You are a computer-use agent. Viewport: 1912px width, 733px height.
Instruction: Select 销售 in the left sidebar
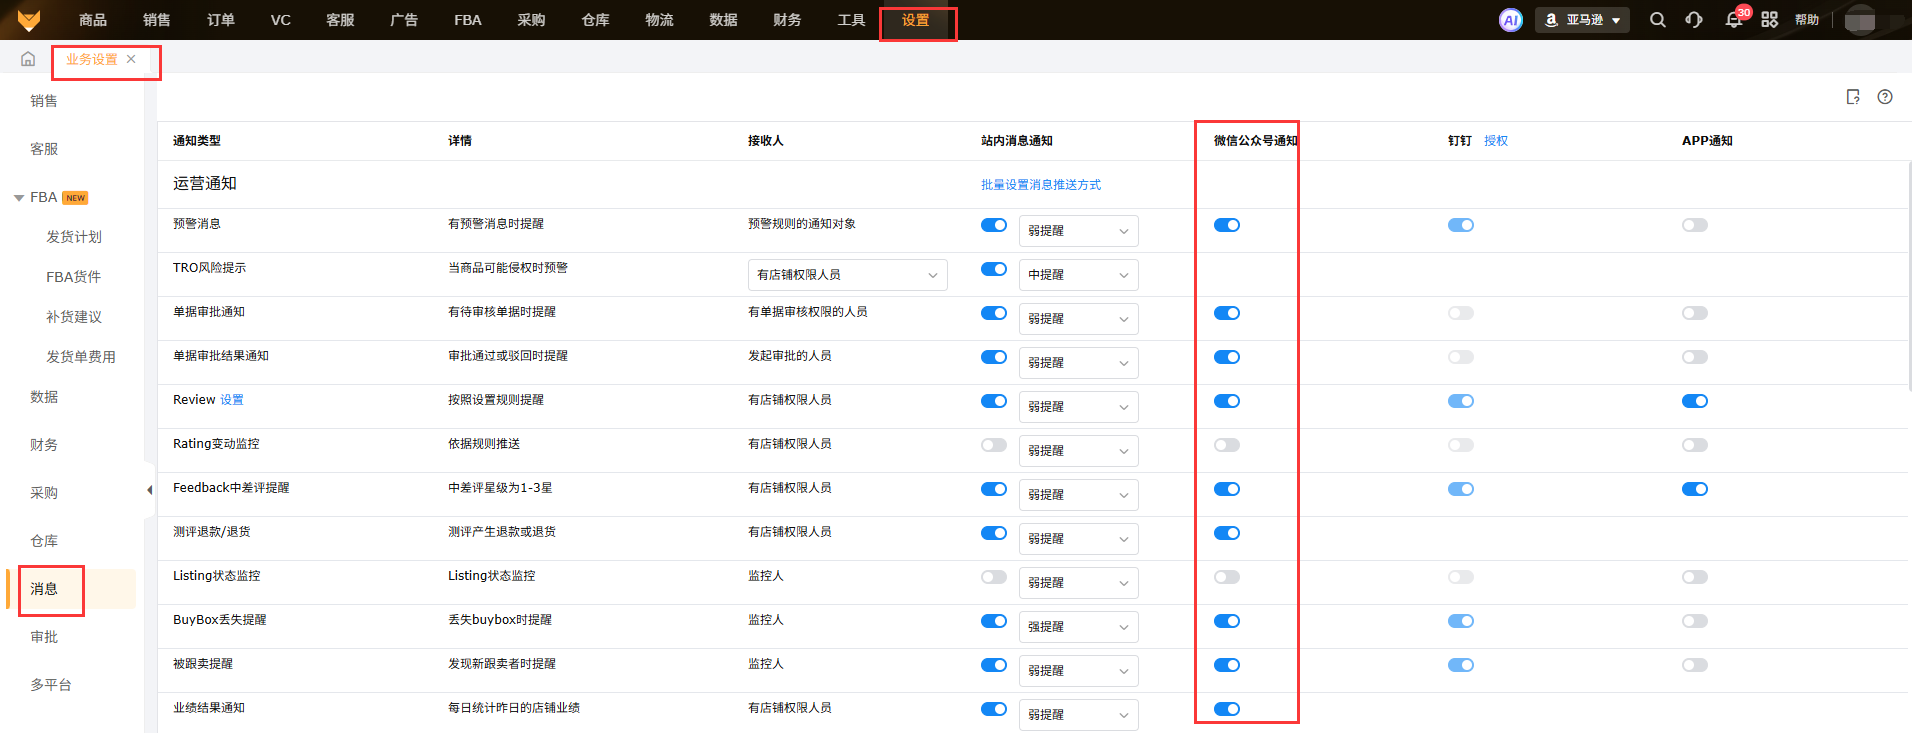(x=44, y=101)
